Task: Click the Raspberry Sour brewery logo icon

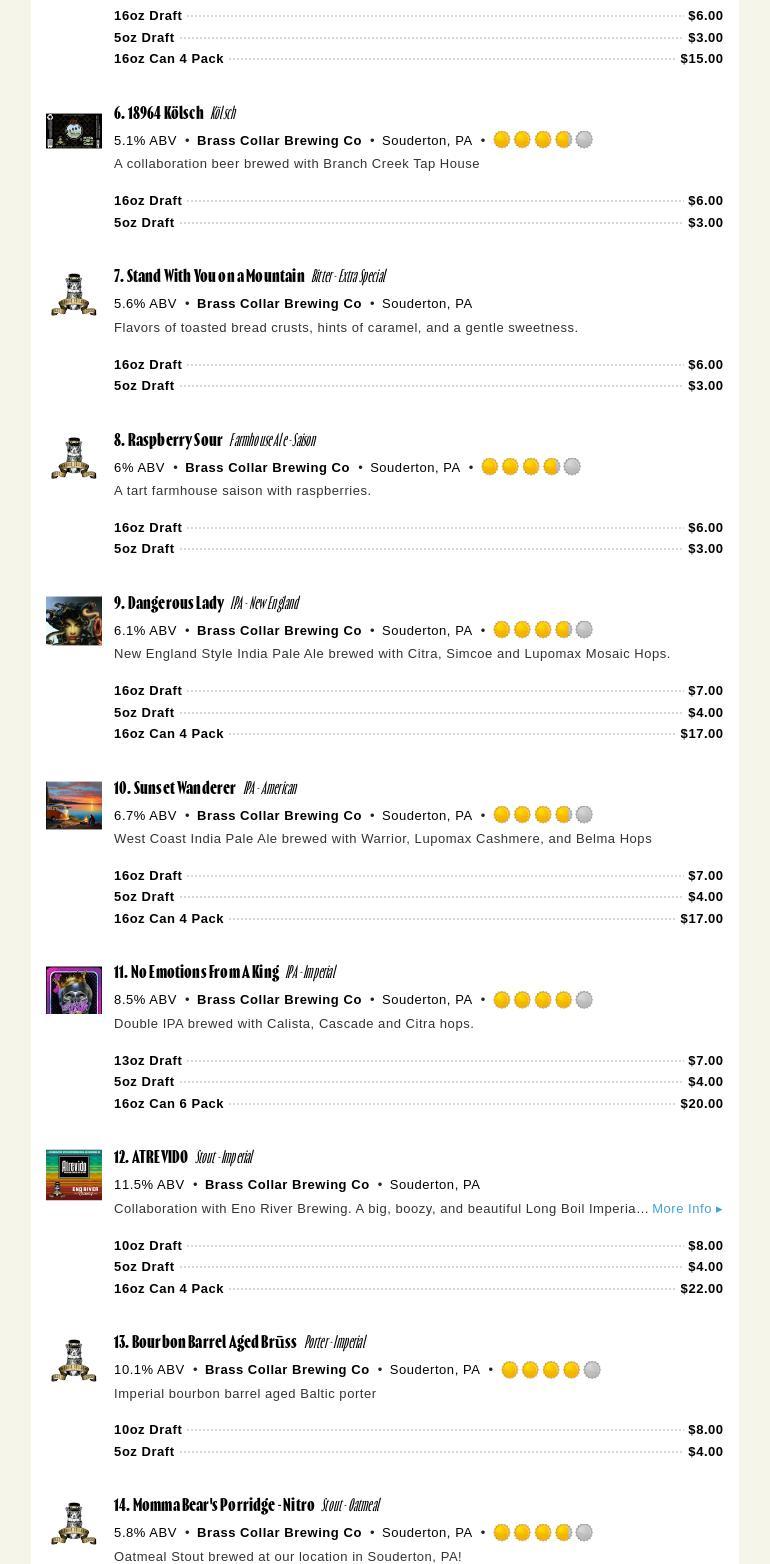Action: (x=74, y=458)
